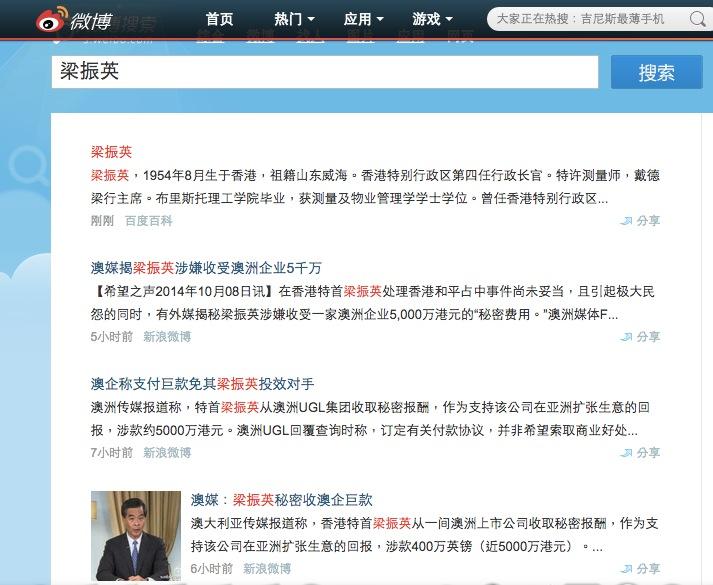Expand the 热门 dropdown menu

click(x=294, y=19)
